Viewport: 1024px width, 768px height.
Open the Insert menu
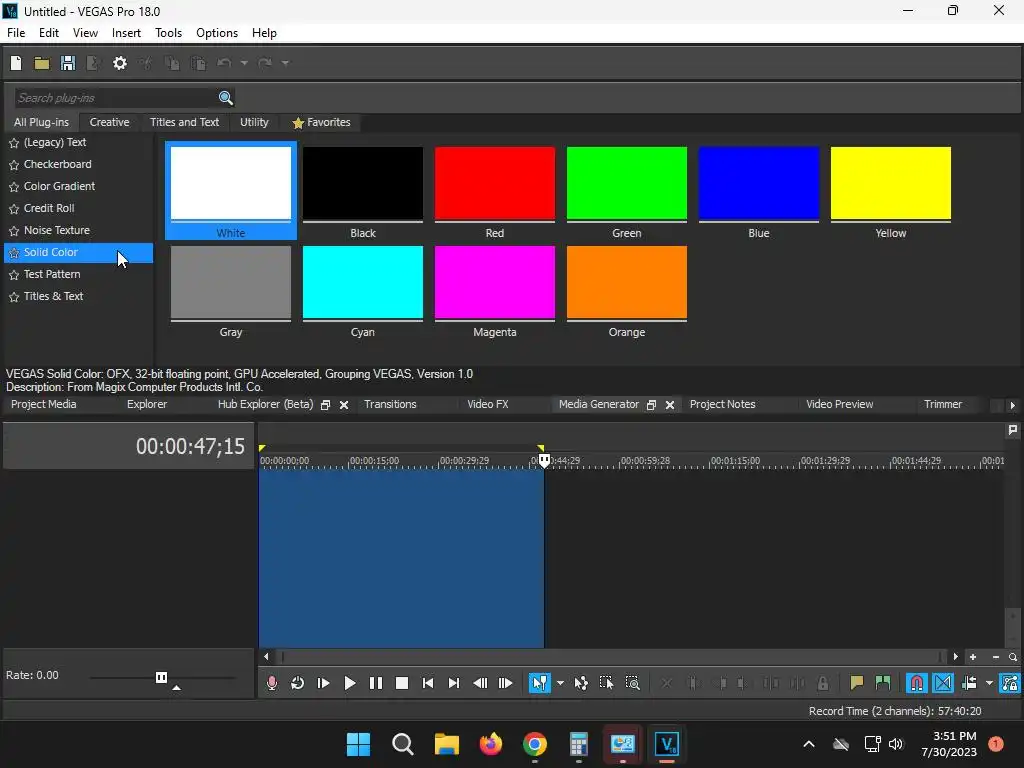pyautogui.click(x=126, y=33)
